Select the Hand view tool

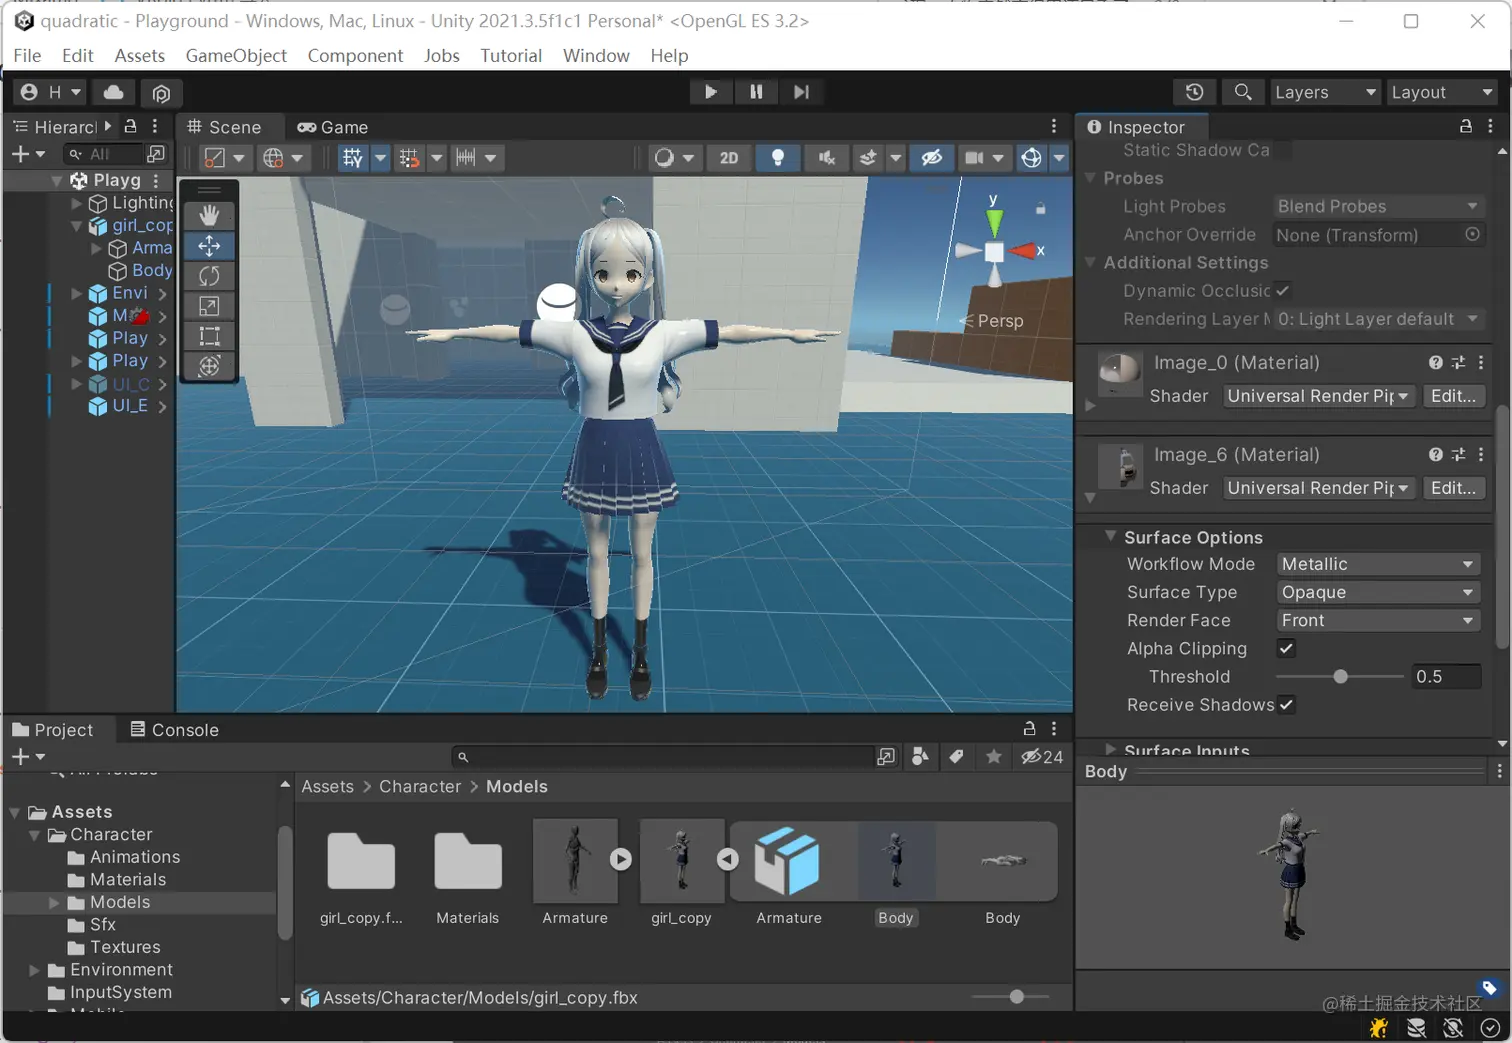coord(209,216)
